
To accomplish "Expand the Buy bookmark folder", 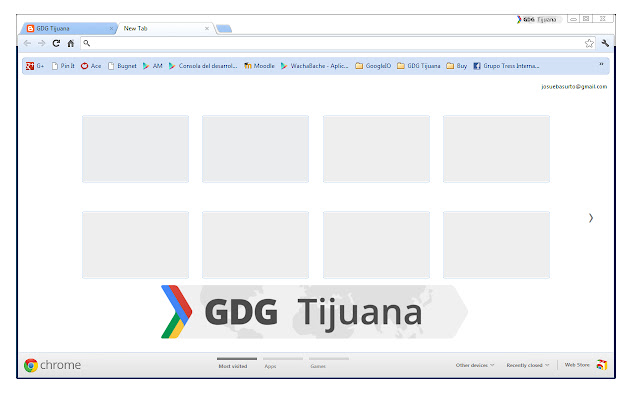I will coord(457,66).
